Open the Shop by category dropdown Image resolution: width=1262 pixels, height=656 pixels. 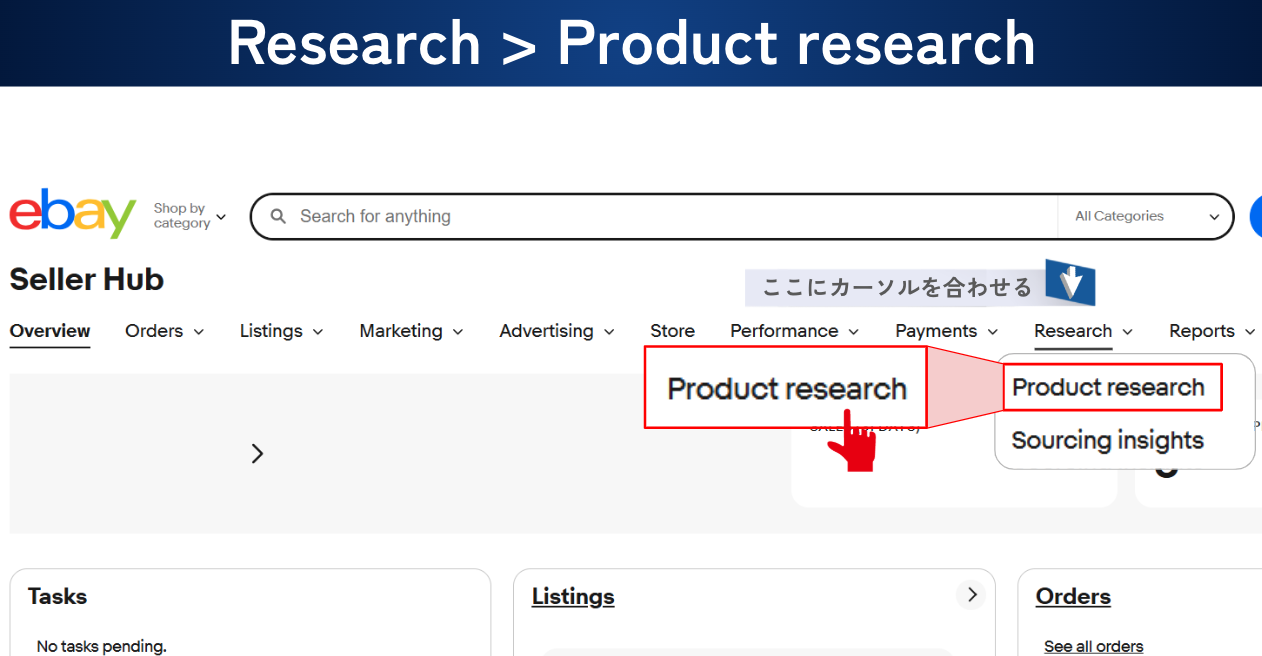(x=189, y=216)
